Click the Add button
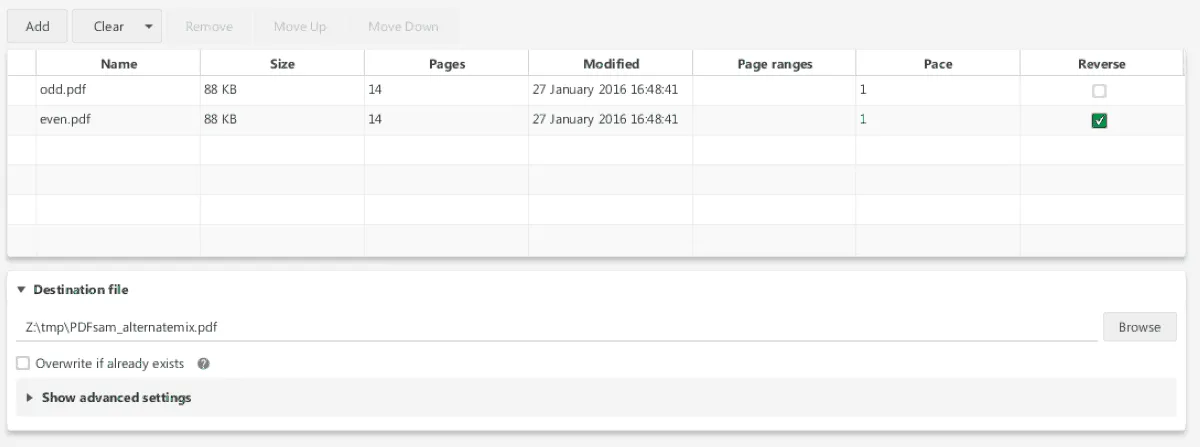Screen dimensions: 1200x447 pyautogui.click(x=37, y=27)
